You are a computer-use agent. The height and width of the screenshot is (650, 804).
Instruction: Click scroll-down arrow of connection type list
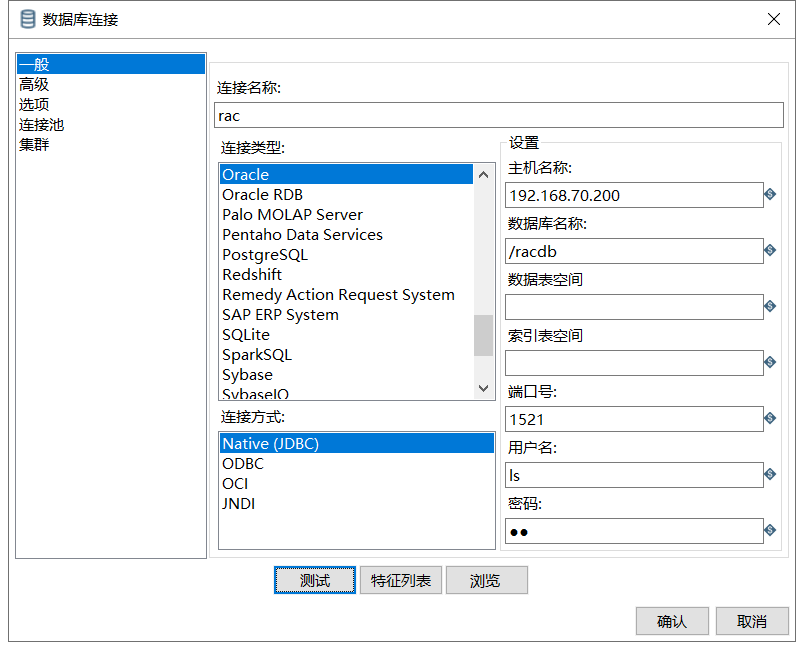coord(483,388)
